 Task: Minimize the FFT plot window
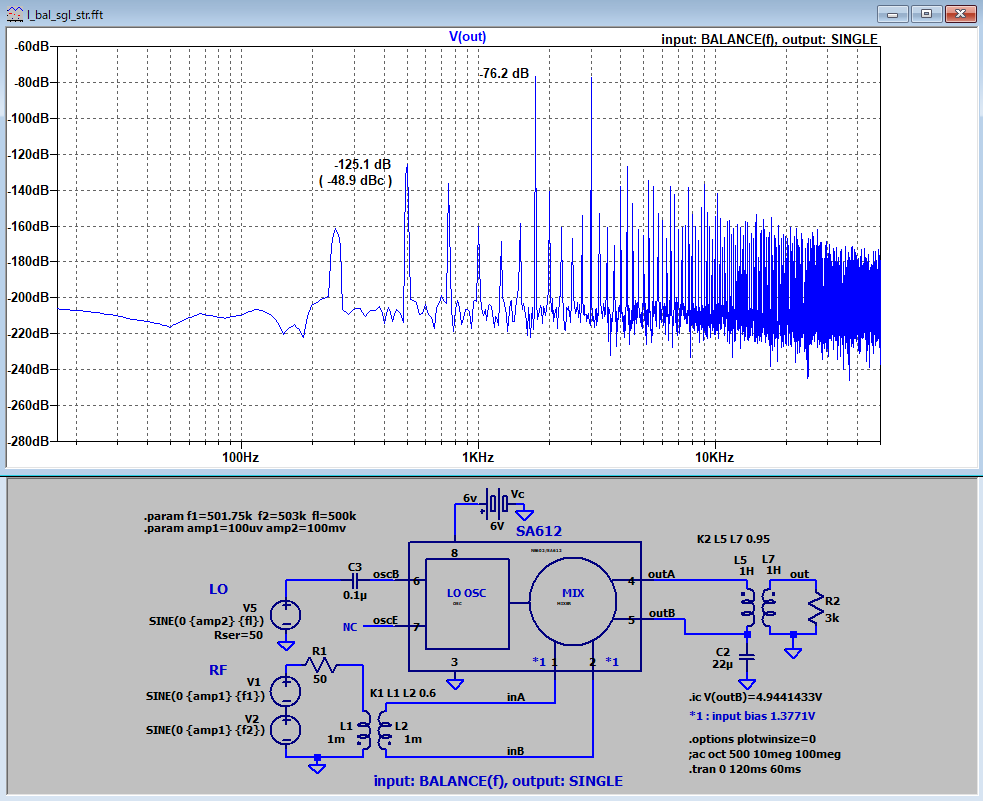pos(895,14)
